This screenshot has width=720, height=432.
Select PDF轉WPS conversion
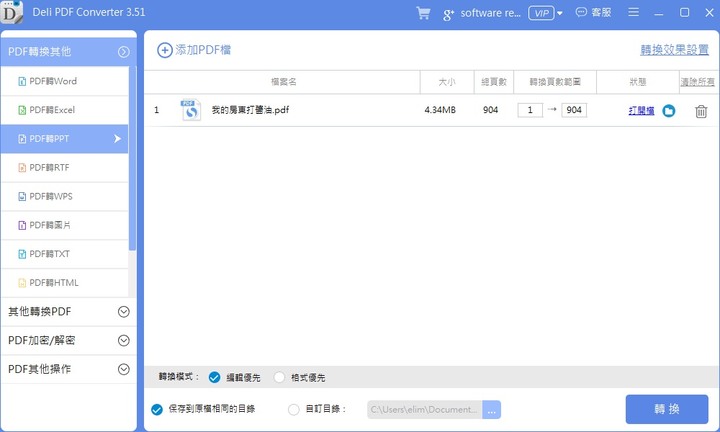tap(65, 196)
